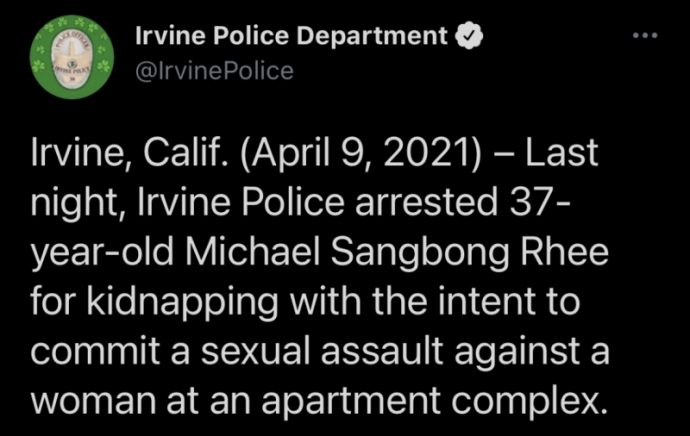The height and width of the screenshot is (436, 690).
Task: Click the word arrested in the tweet
Action: (426, 203)
